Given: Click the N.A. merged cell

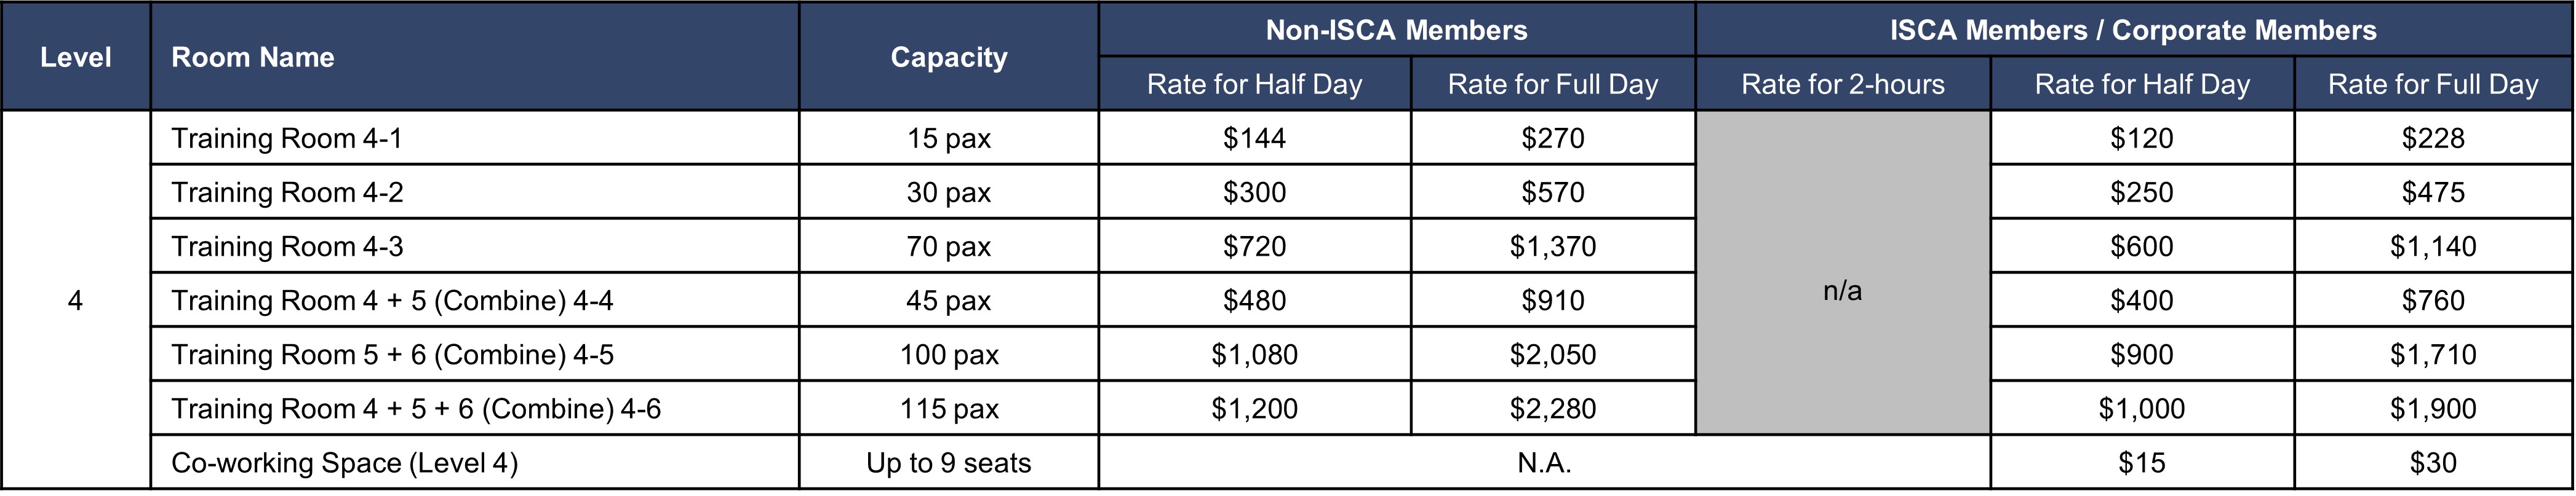Looking at the screenshot, I should [1545, 462].
